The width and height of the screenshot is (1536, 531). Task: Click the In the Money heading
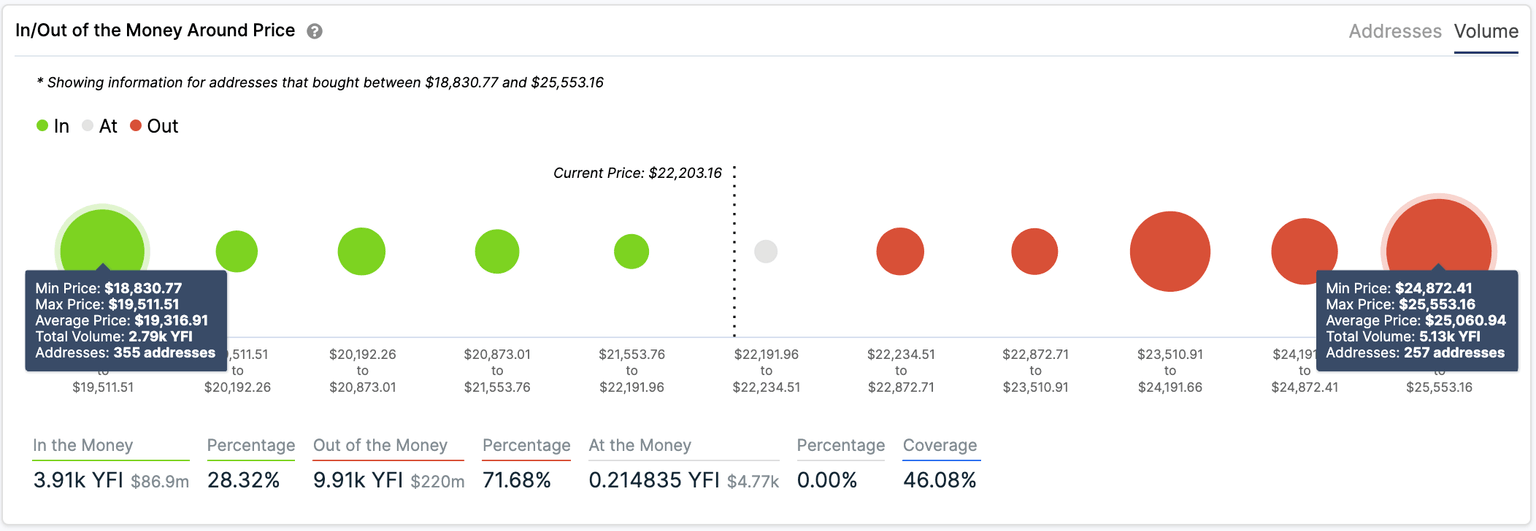pyautogui.click(x=83, y=446)
